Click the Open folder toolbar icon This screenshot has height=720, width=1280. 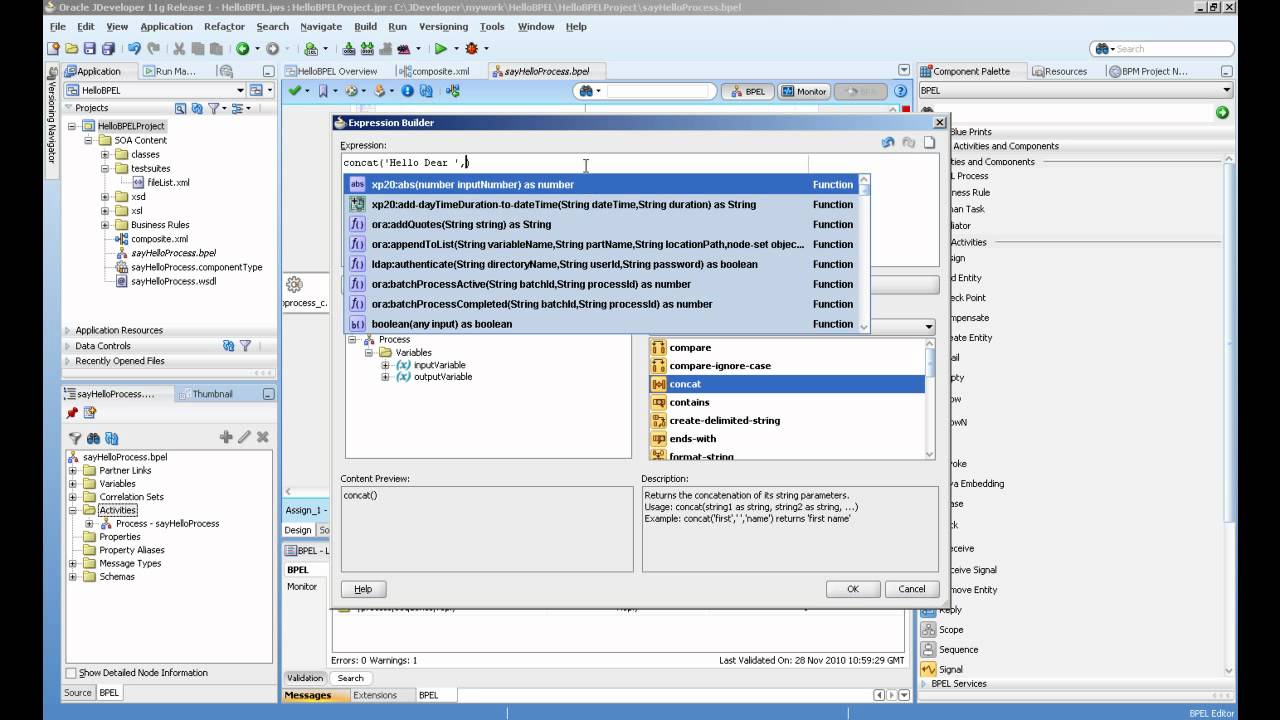[x=72, y=48]
